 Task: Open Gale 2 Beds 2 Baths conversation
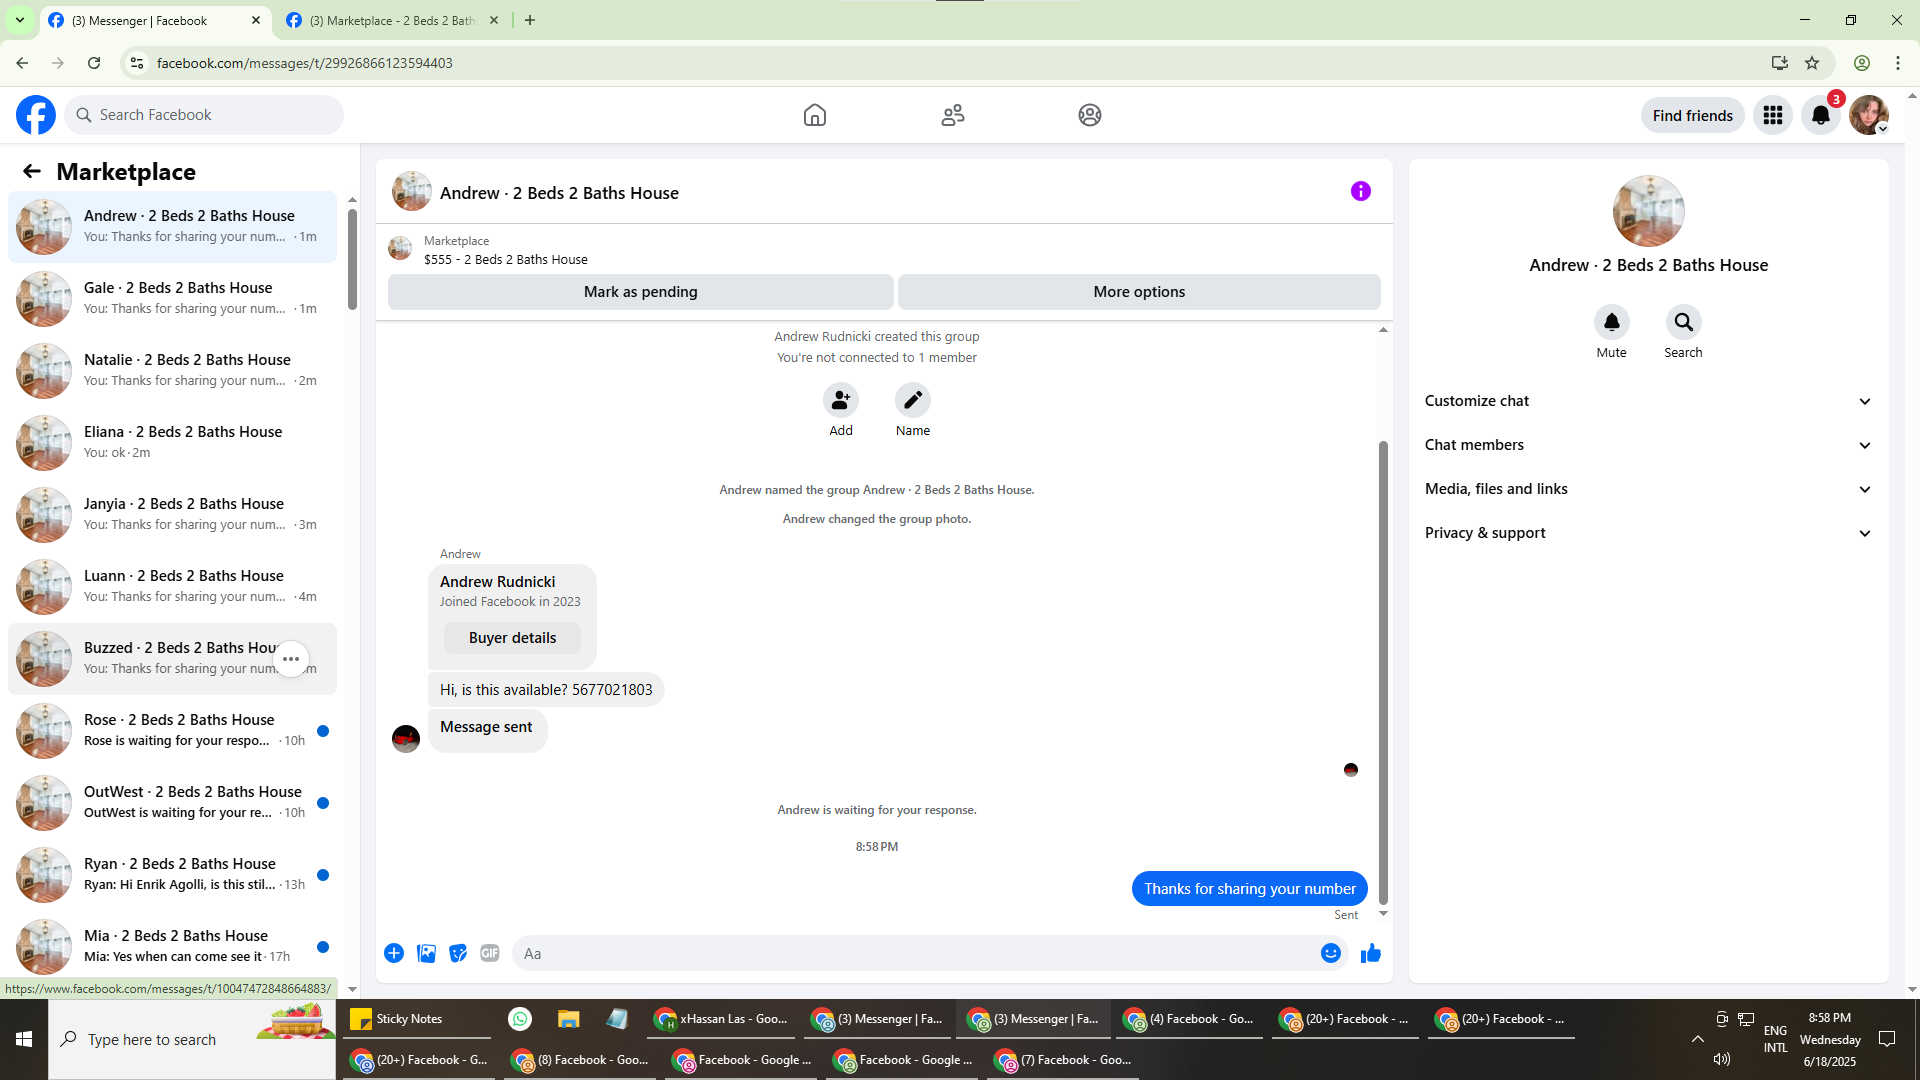tap(172, 299)
